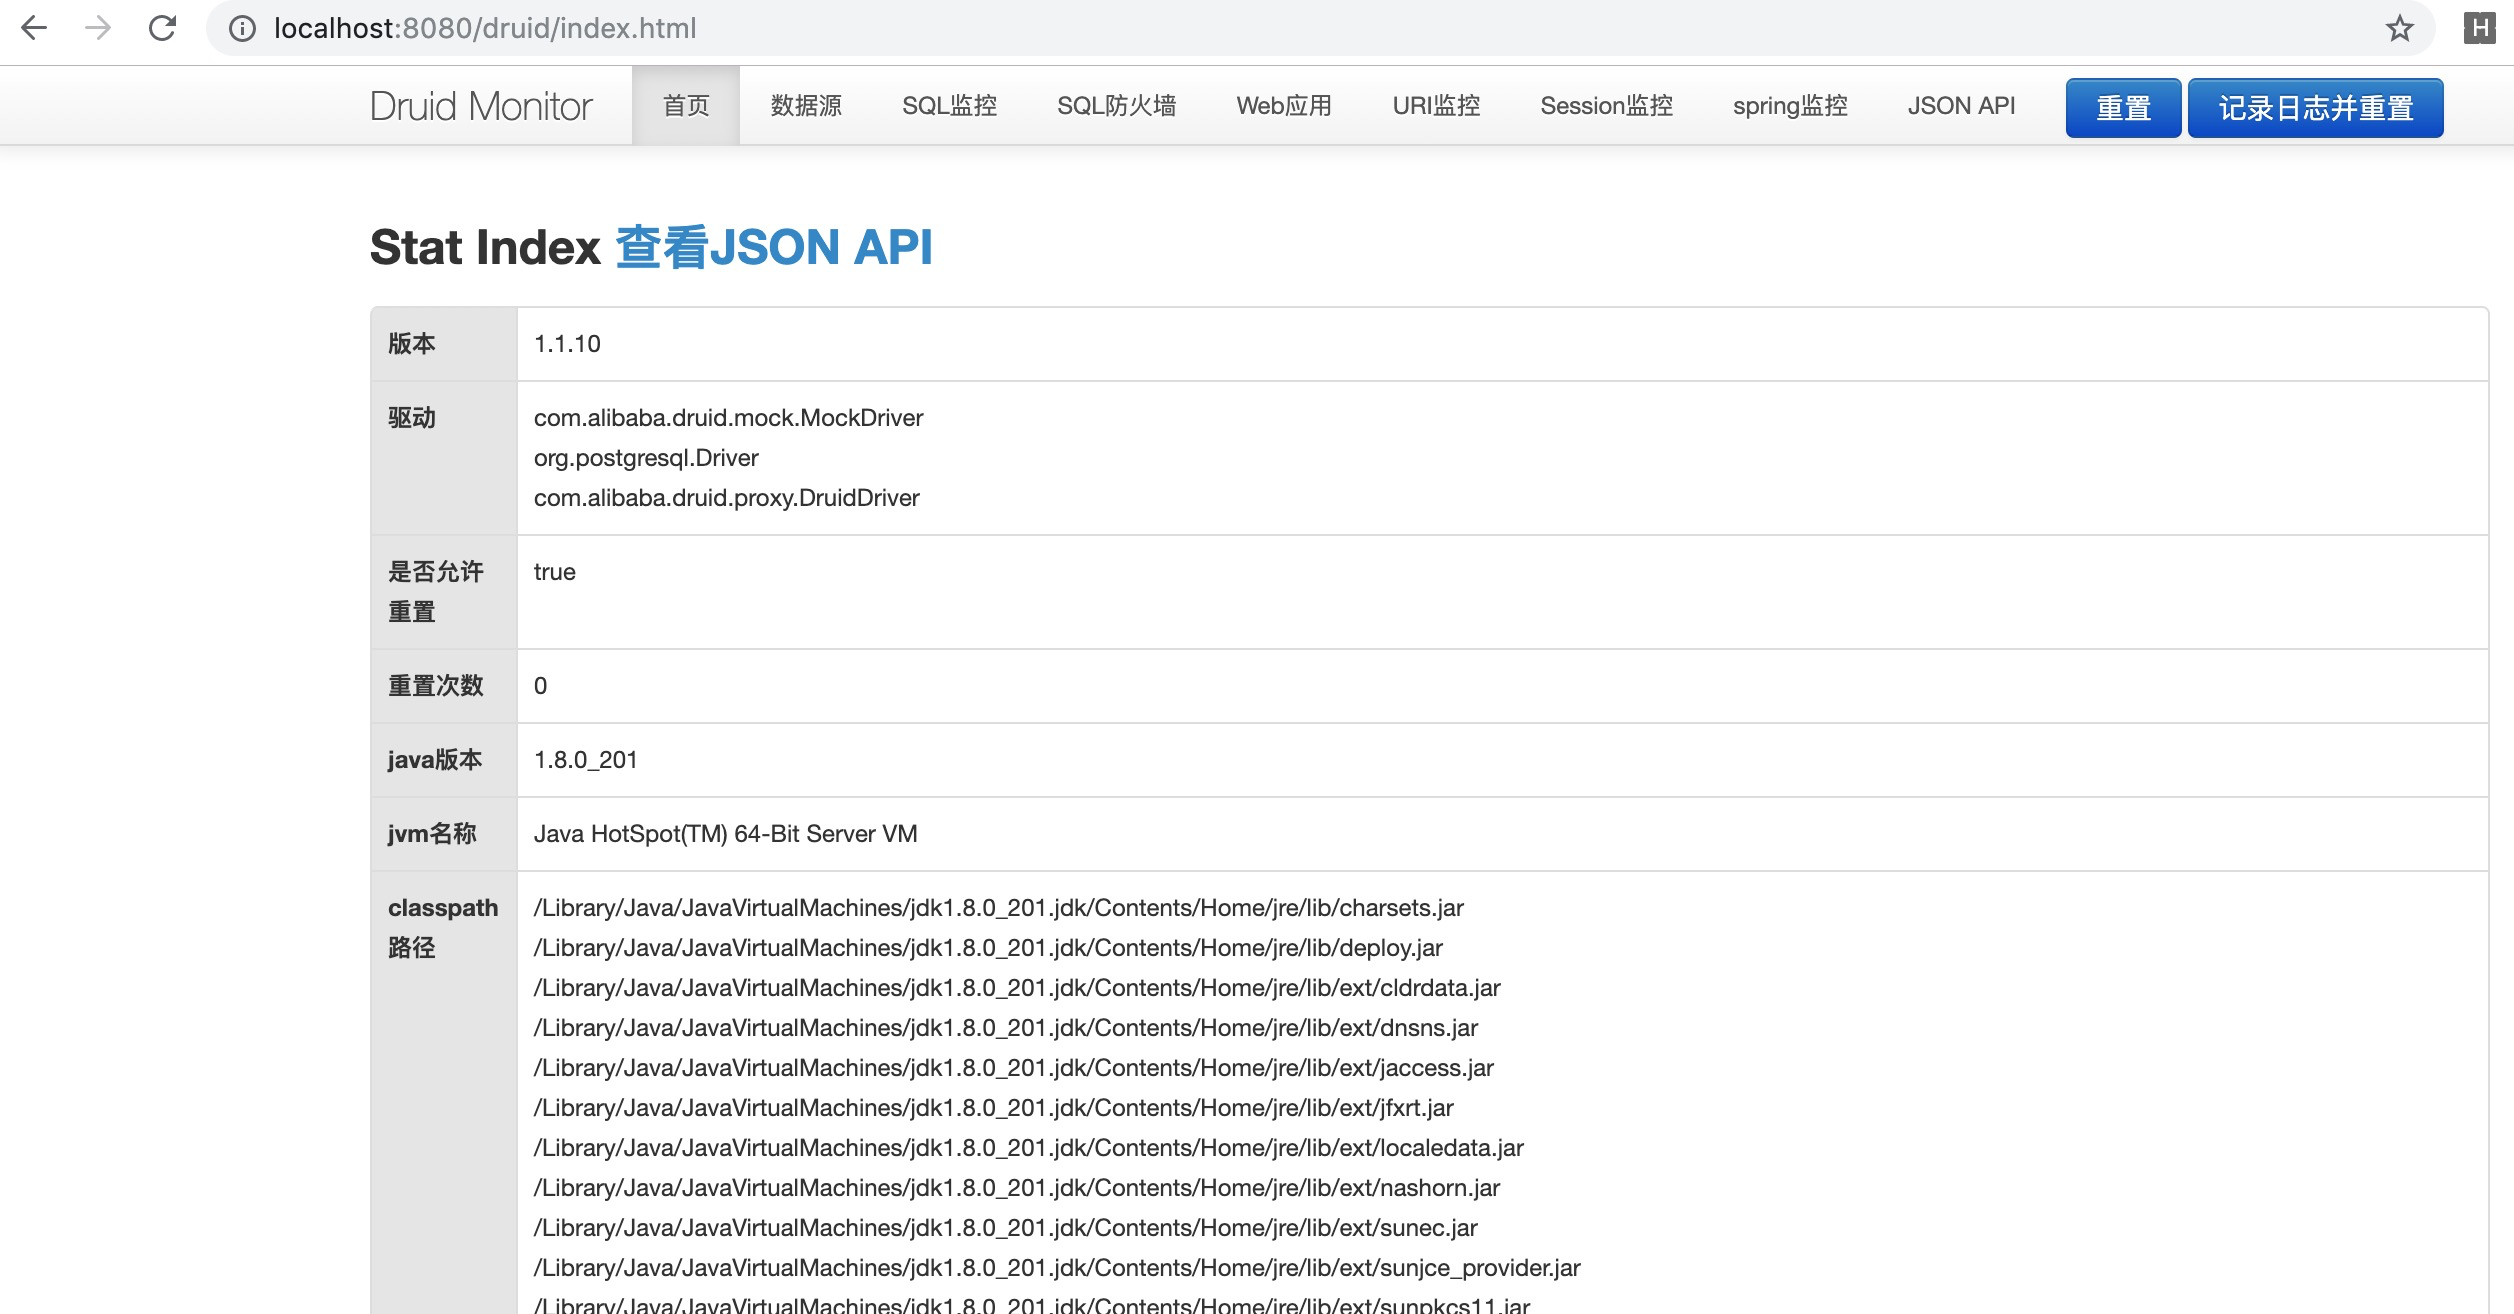
Task: Select the jfxrt.jar classpath line
Action: 993,1108
